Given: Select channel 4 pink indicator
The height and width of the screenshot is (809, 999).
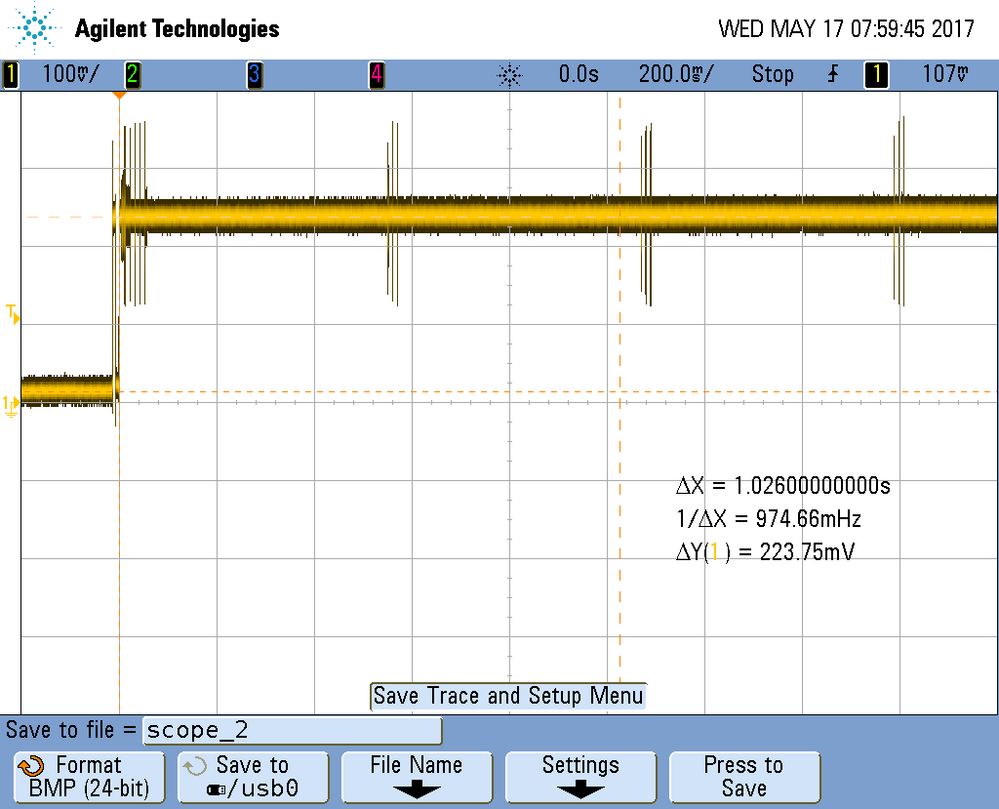Looking at the screenshot, I should pyautogui.click(x=377, y=75).
